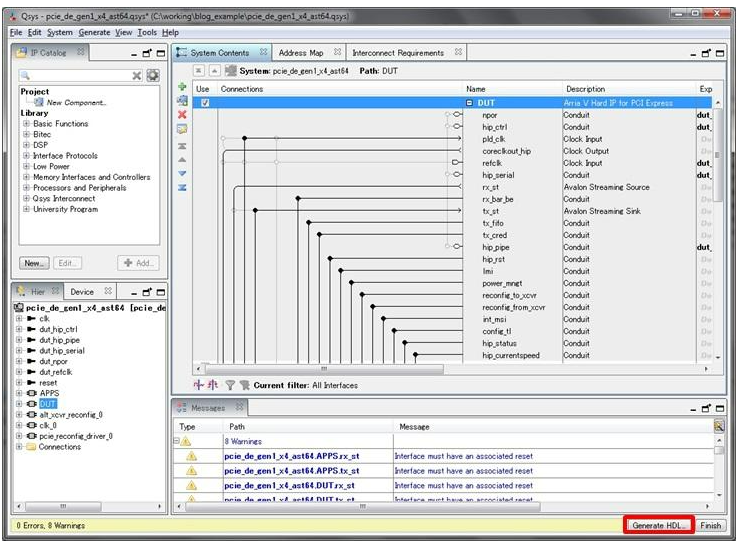Click the Finish button
The width and height of the screenshot is (739, 544).
coord(710,525)
